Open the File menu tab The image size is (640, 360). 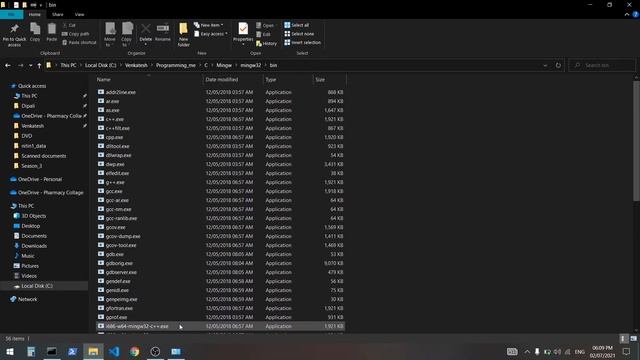coord(11,14)
